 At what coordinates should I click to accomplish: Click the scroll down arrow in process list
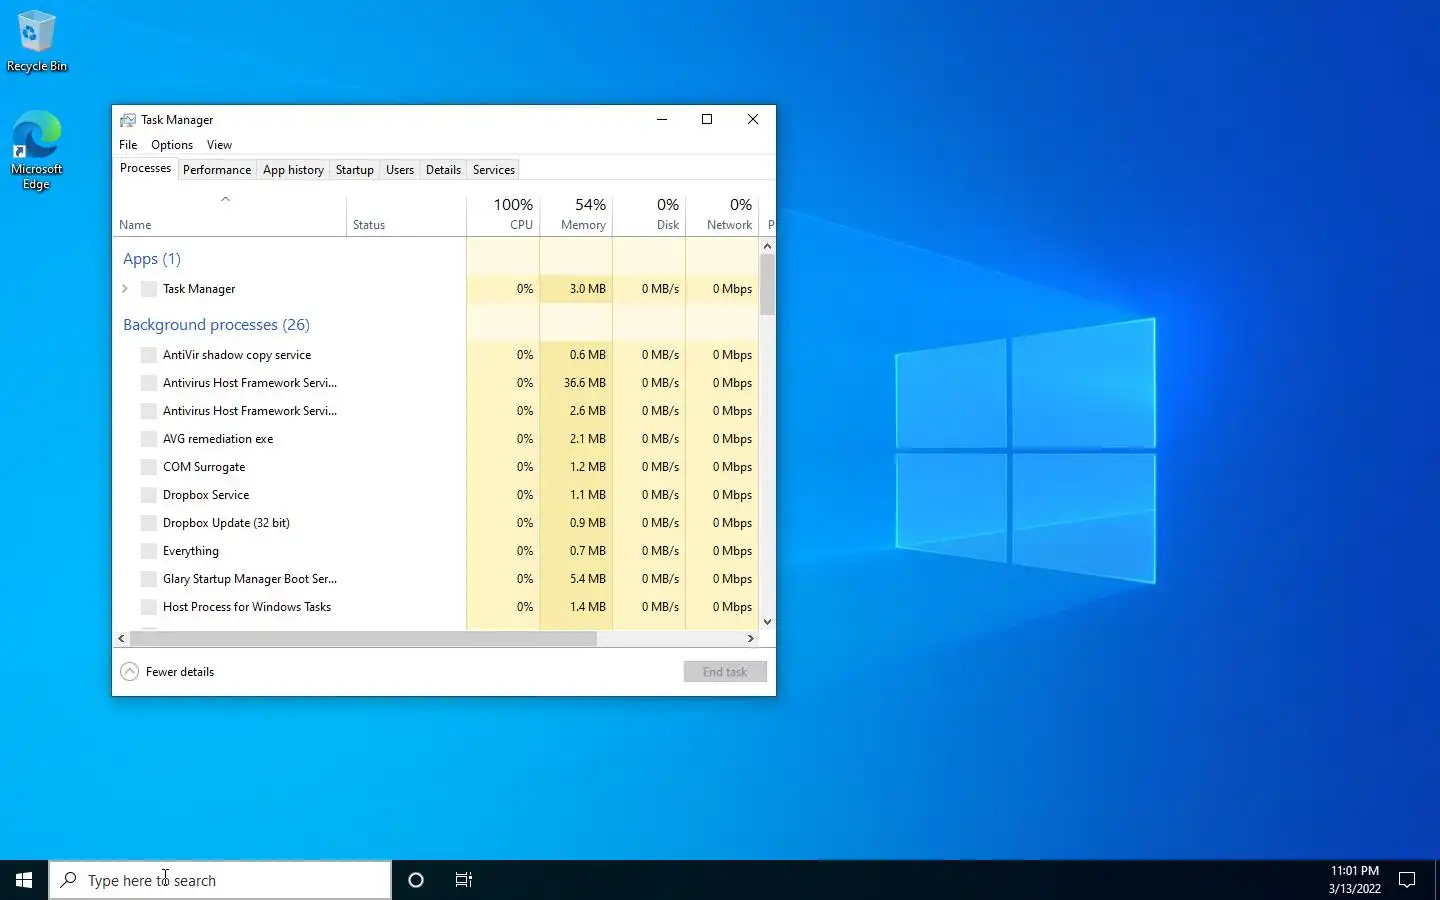coord(768,622)
